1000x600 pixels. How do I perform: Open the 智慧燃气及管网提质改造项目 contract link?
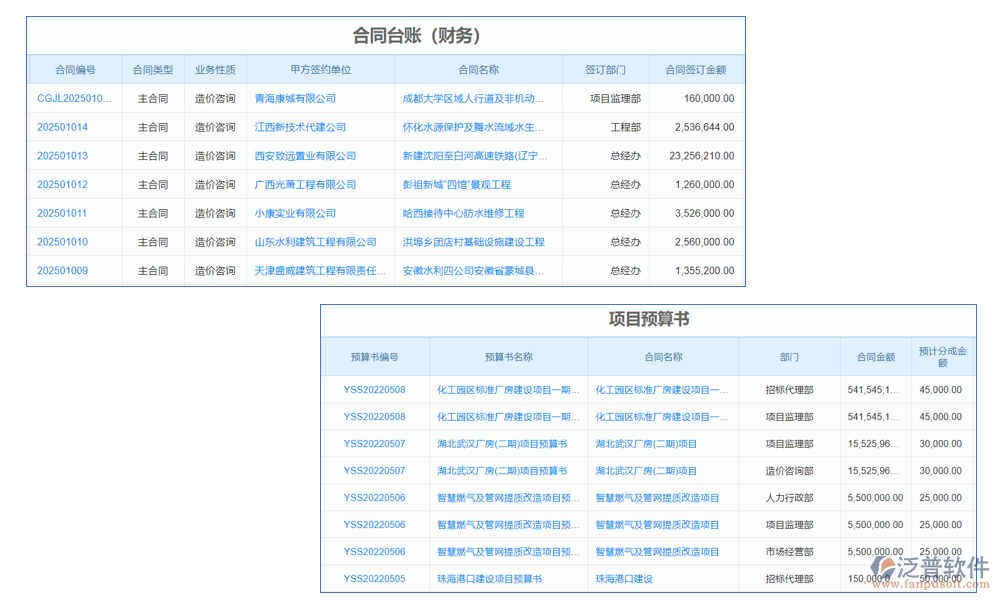coord(657,497)
